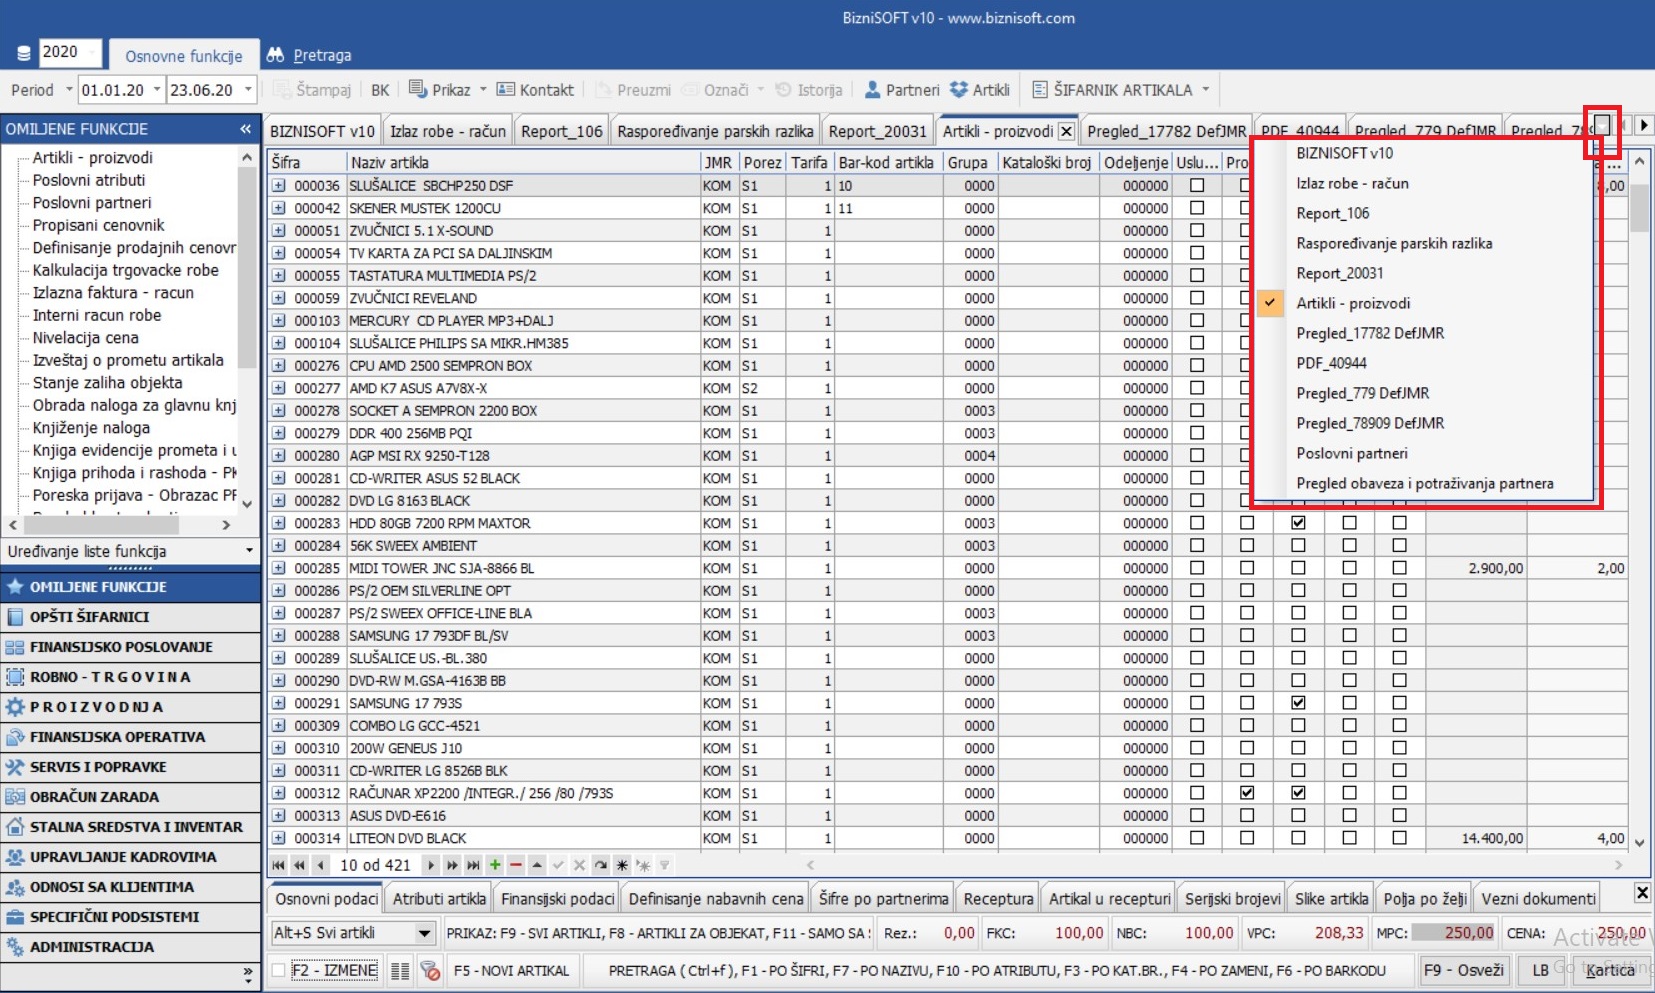The image size is (1655, 993).
Task: Expand the Uređivanje liste funkcija dropdown
Action: 249,551
